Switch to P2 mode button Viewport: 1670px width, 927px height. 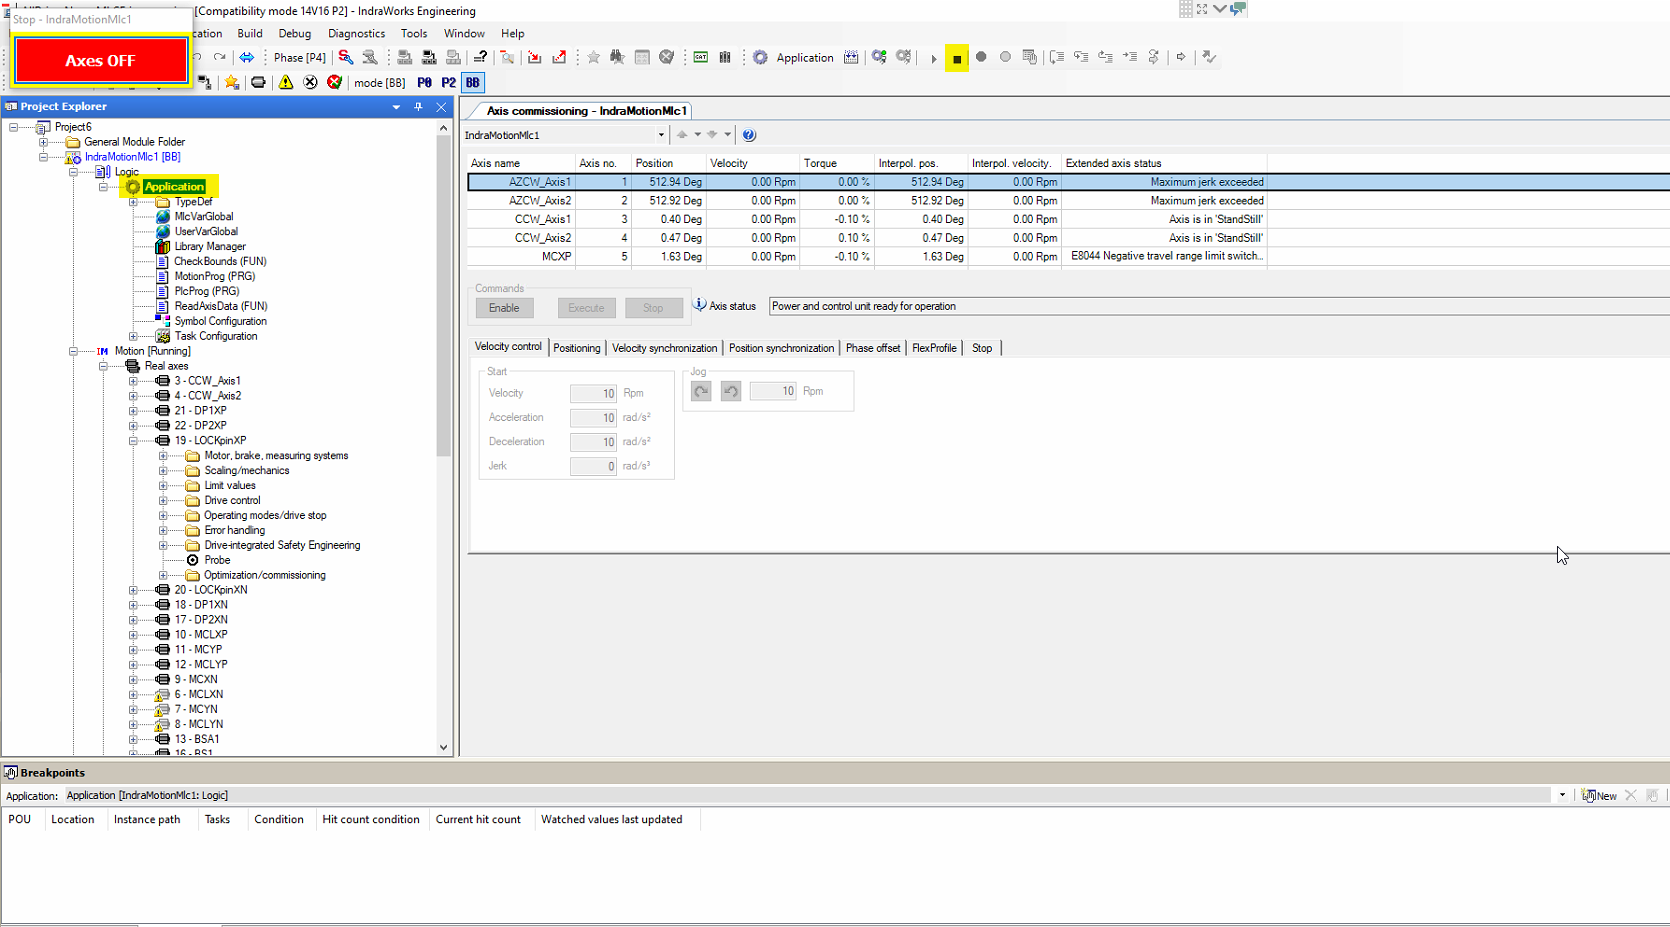[x=449, y=83]
